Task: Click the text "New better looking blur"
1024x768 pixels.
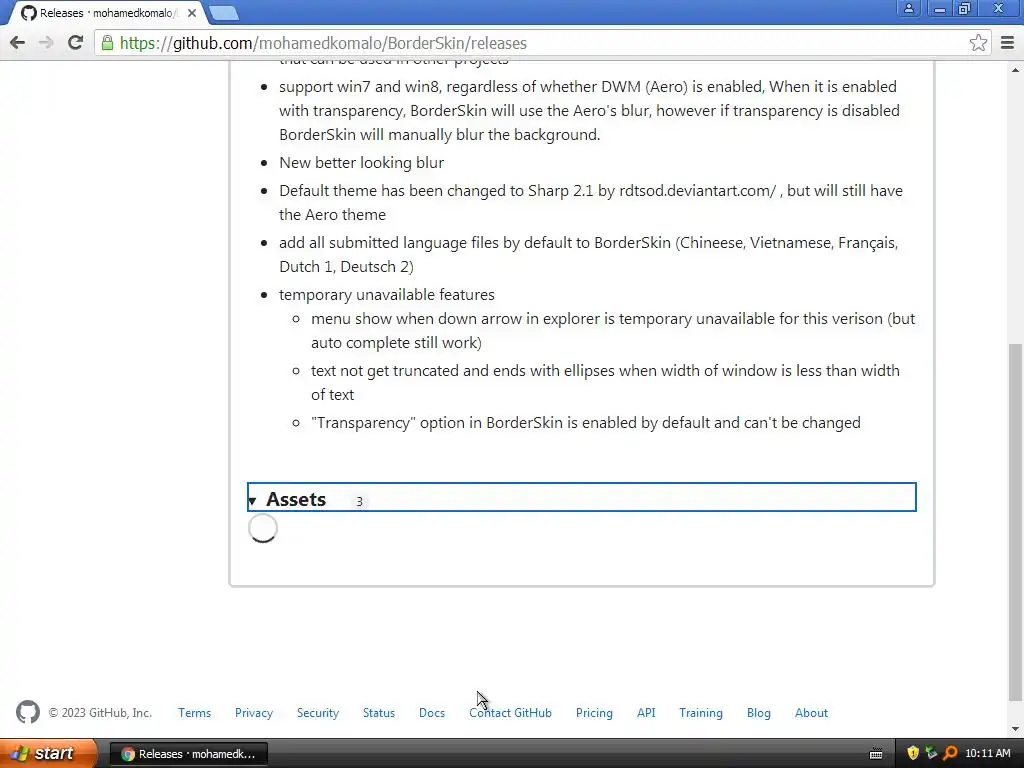Action: [x=361, y=163]
